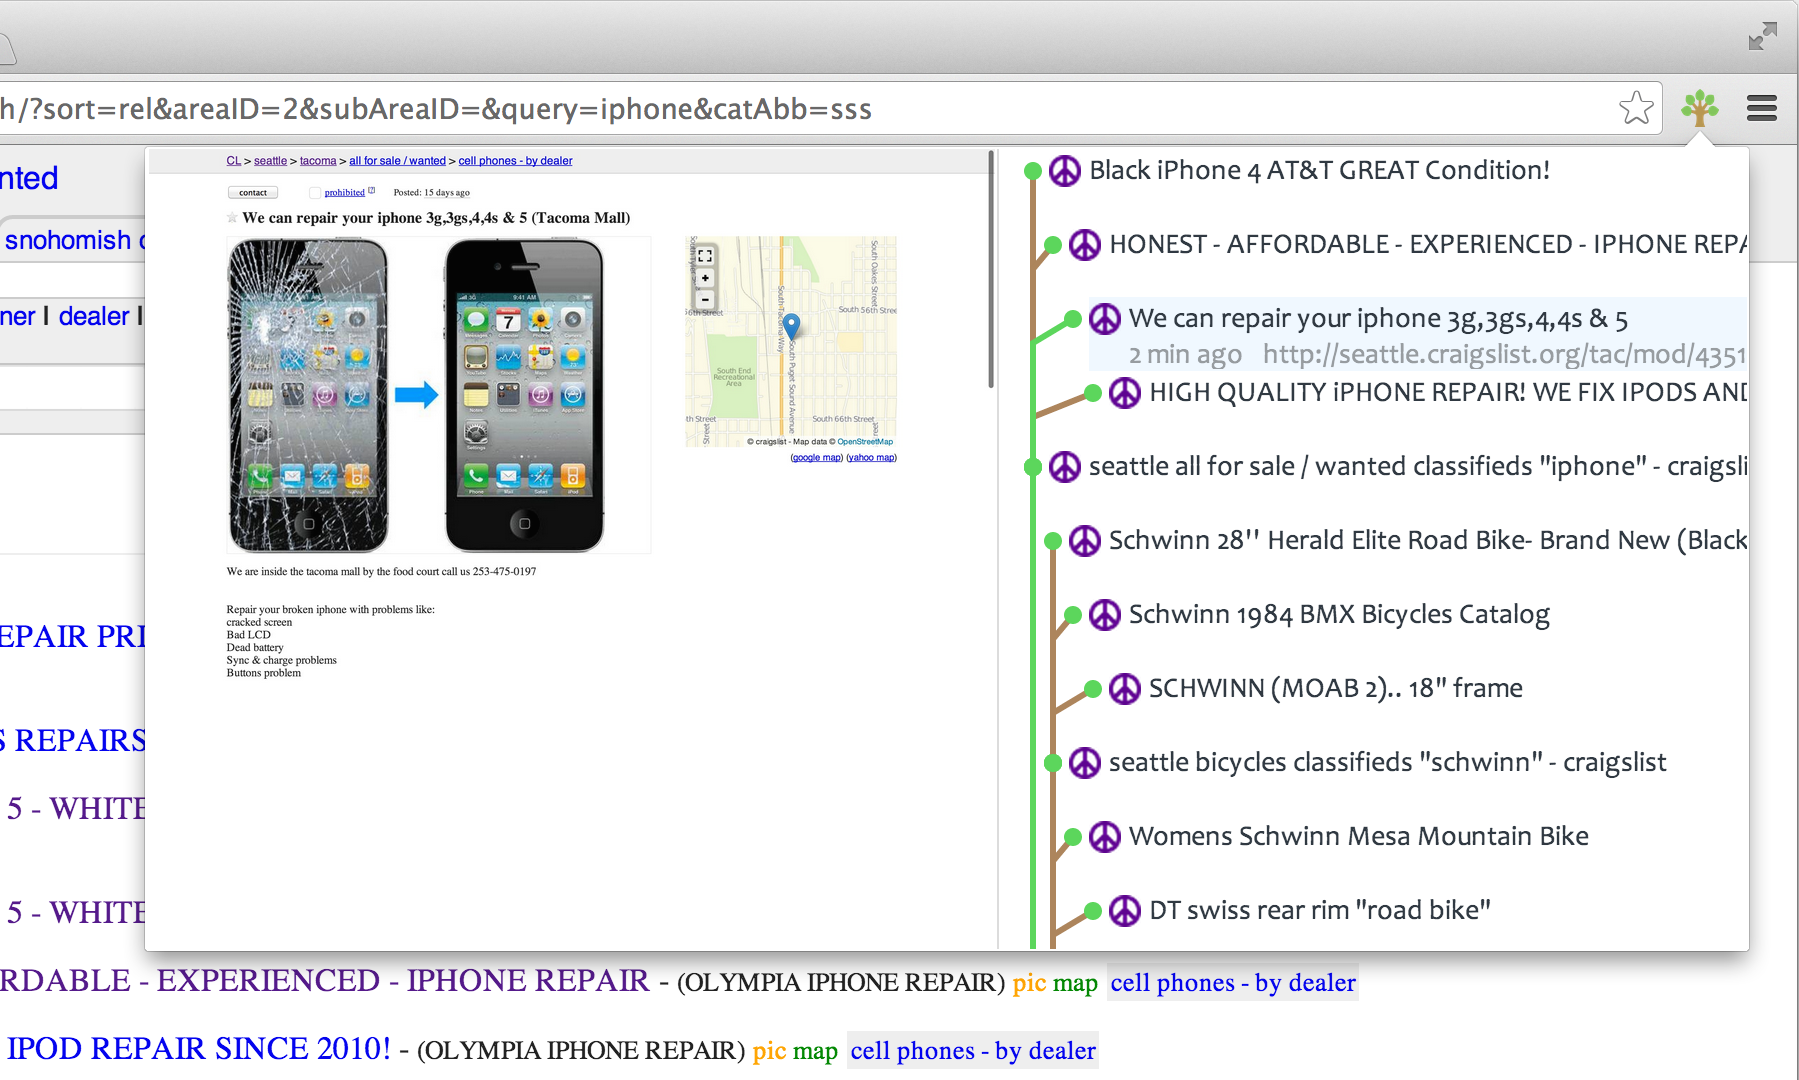Image resolution: width=1799 pixels, height=1080 pixels.
Task: Star the 'We can repair your iphone' posting
Action: pyautogui.click(x=232, y=218)
